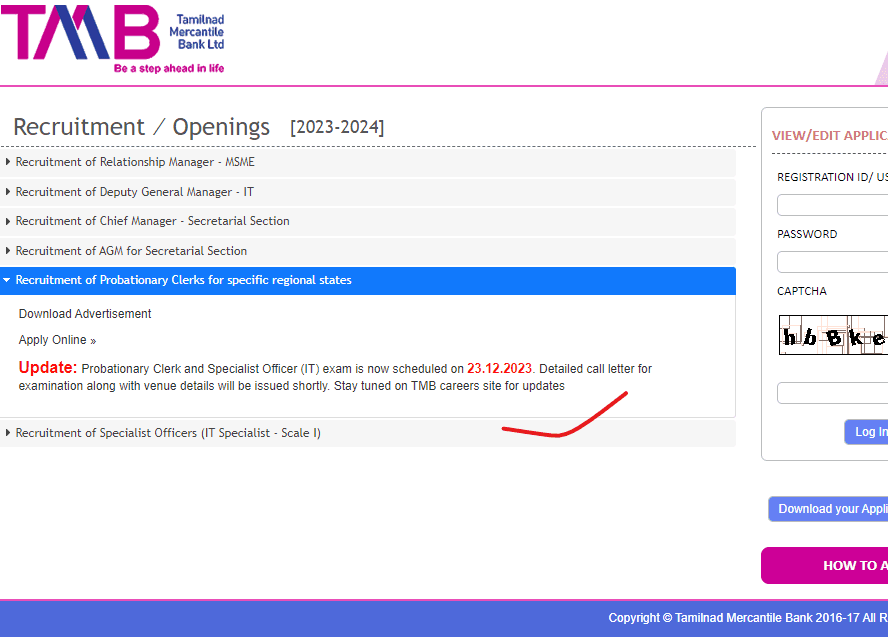Click the VIEW/EDIT APPLIC panel heading
The height and width of the screenshot is (637, 888).
(829, 136)
